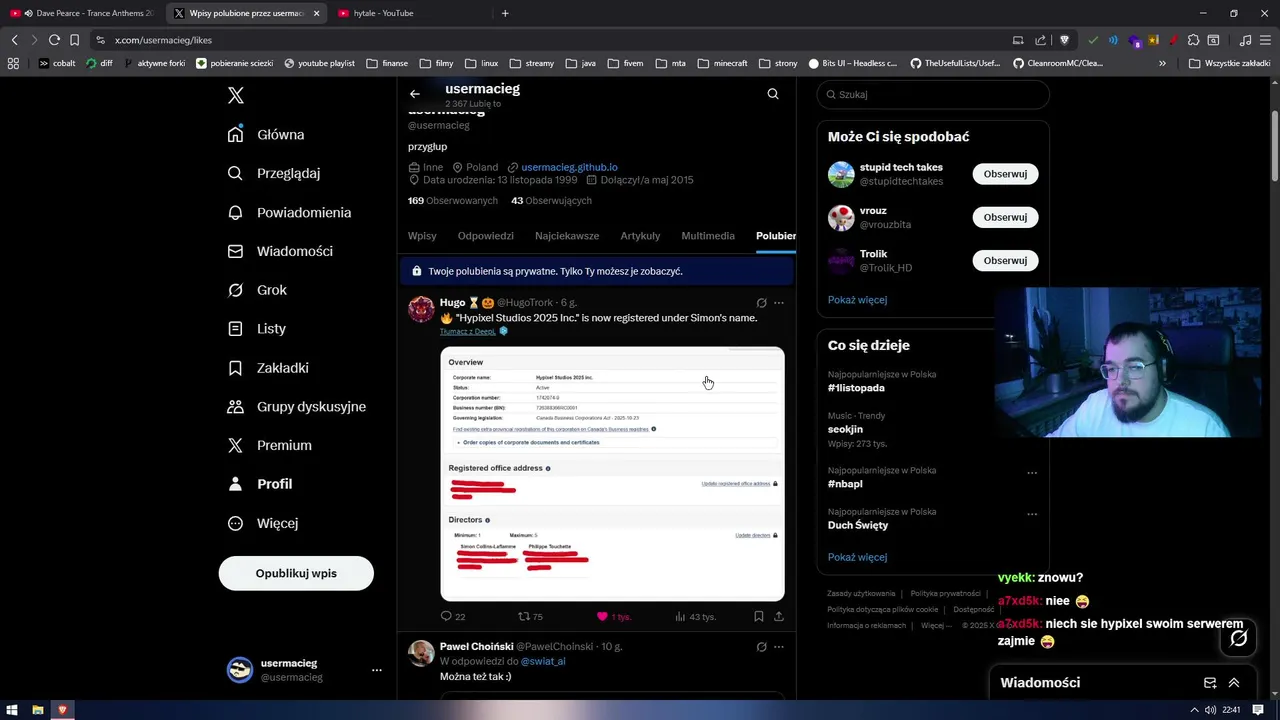
Task: Switch to the Multimedia tab
Action: (708, 236)
